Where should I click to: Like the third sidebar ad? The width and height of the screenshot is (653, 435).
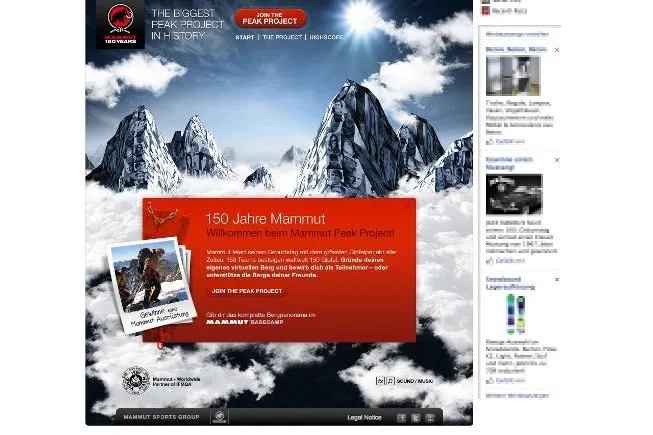point(506,380)
